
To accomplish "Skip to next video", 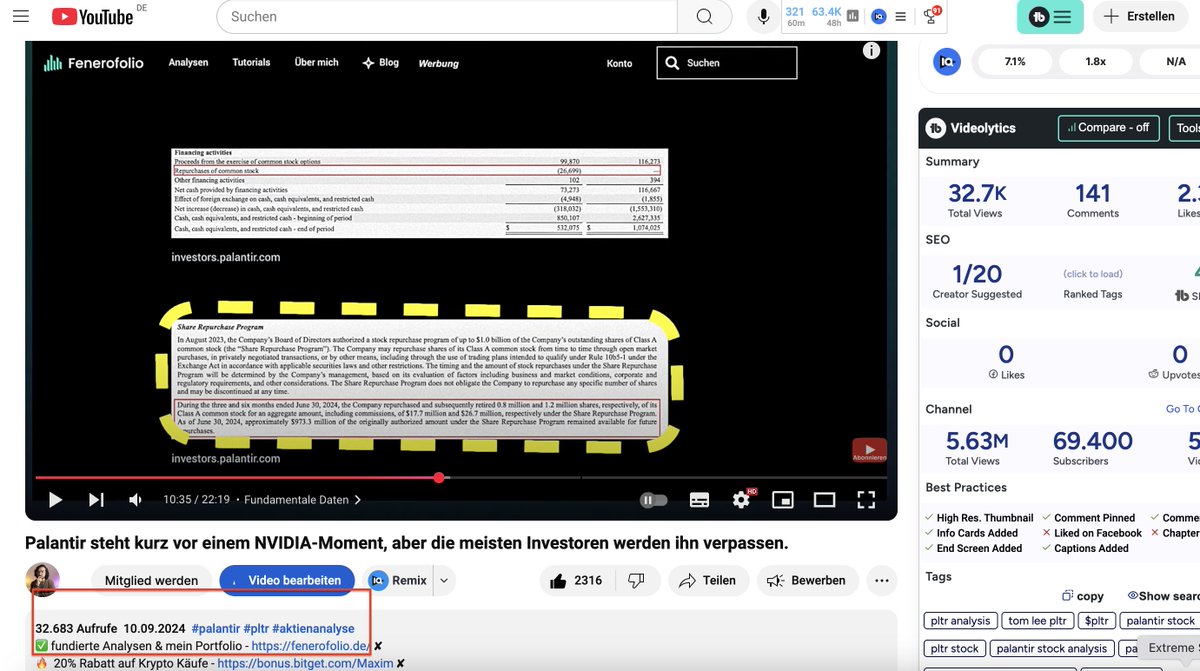I will coord(96,500).
